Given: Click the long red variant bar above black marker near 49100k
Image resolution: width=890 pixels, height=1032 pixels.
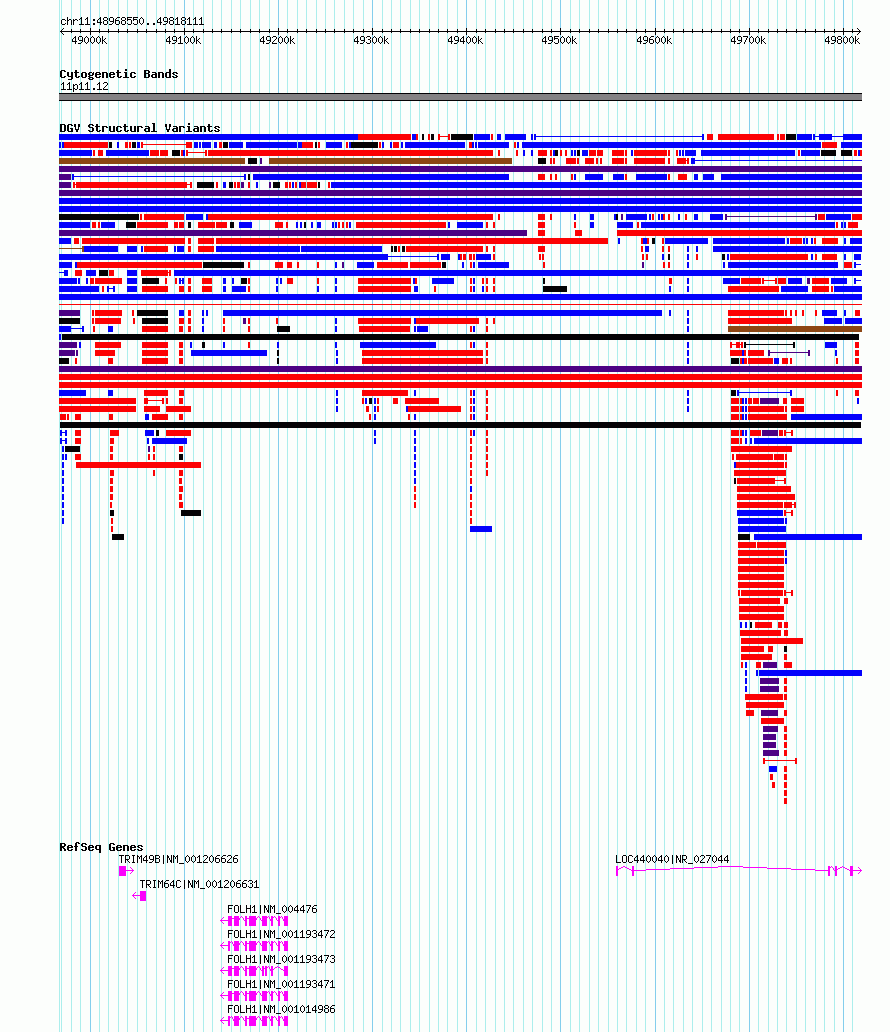Looking at the screenshot, I should [x=138, y=465].
